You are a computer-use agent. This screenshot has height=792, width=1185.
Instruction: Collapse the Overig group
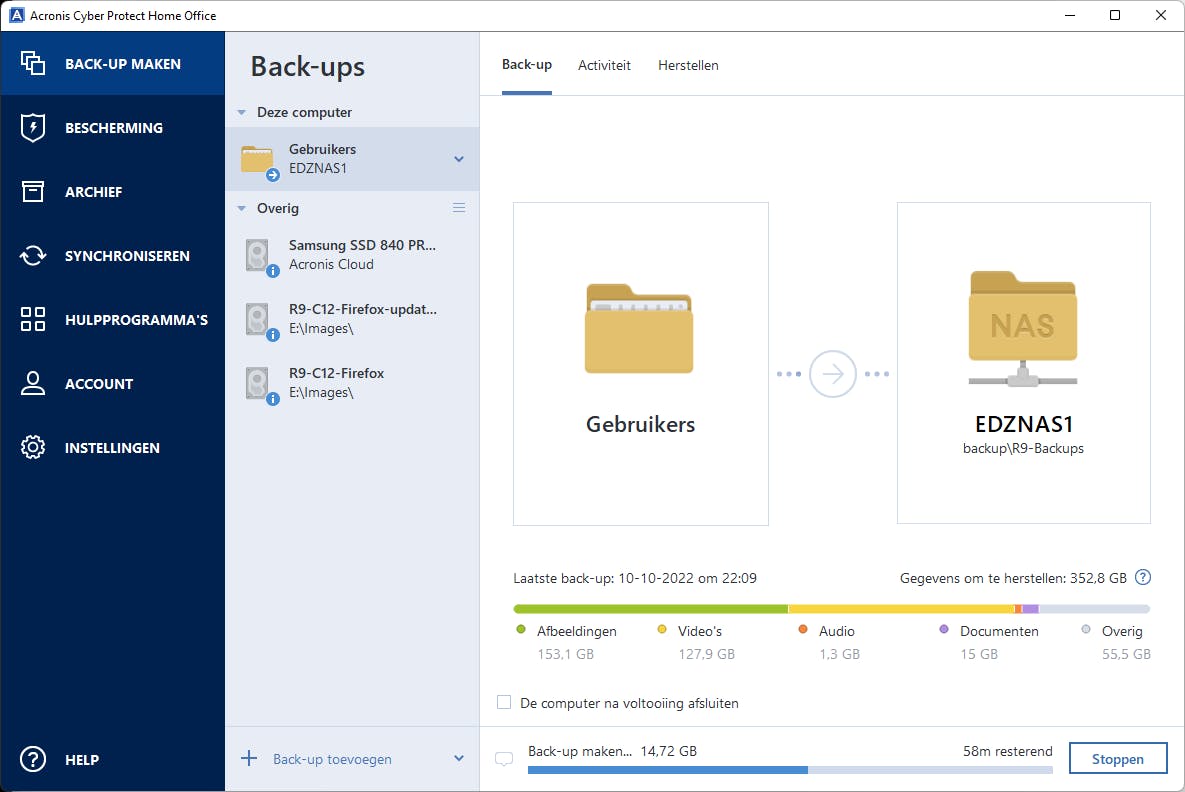point(242,209)
